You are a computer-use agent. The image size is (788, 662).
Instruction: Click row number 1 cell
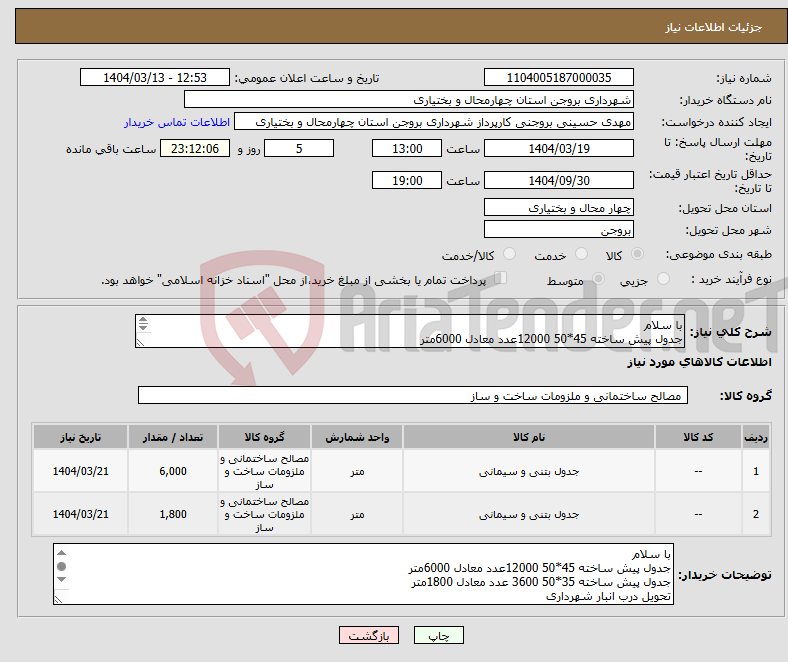pyautogui.click(x=756, y=471)
